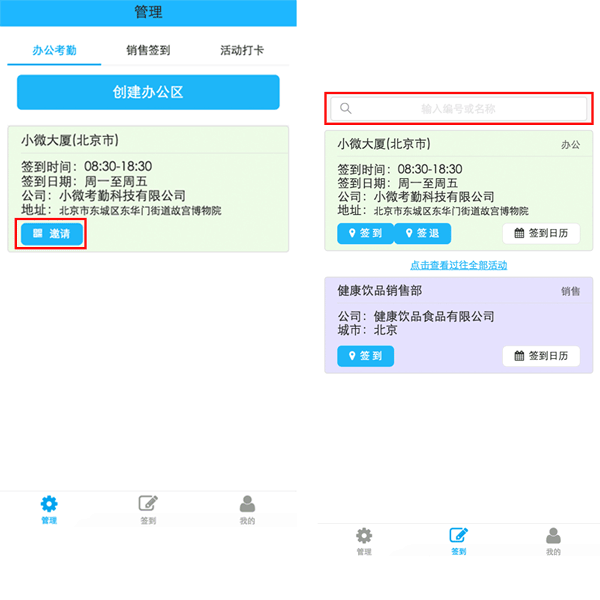
Task: Open 签到日历 for 小微大厦 card
Action: point(541,233)
